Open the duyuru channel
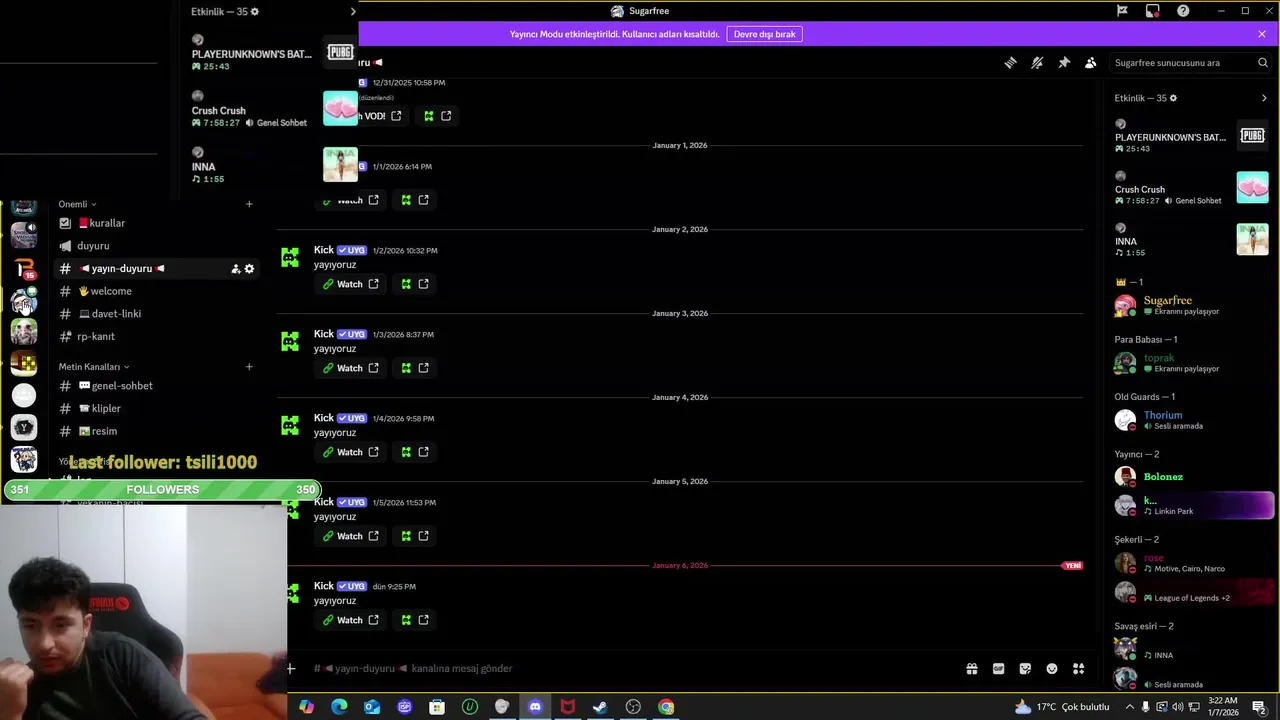 [x=155, y=246]
